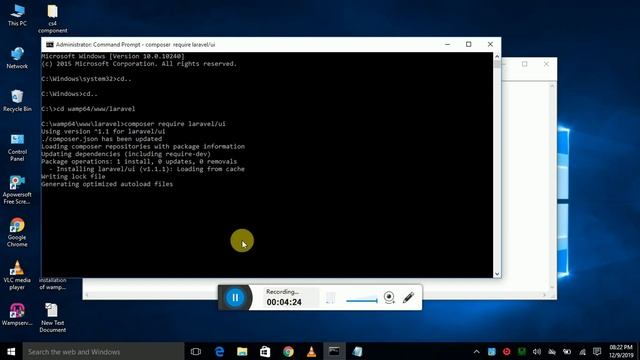This screenshot has height=360, width=640.
Task: Close the background white window
Action: pos(546,64)
